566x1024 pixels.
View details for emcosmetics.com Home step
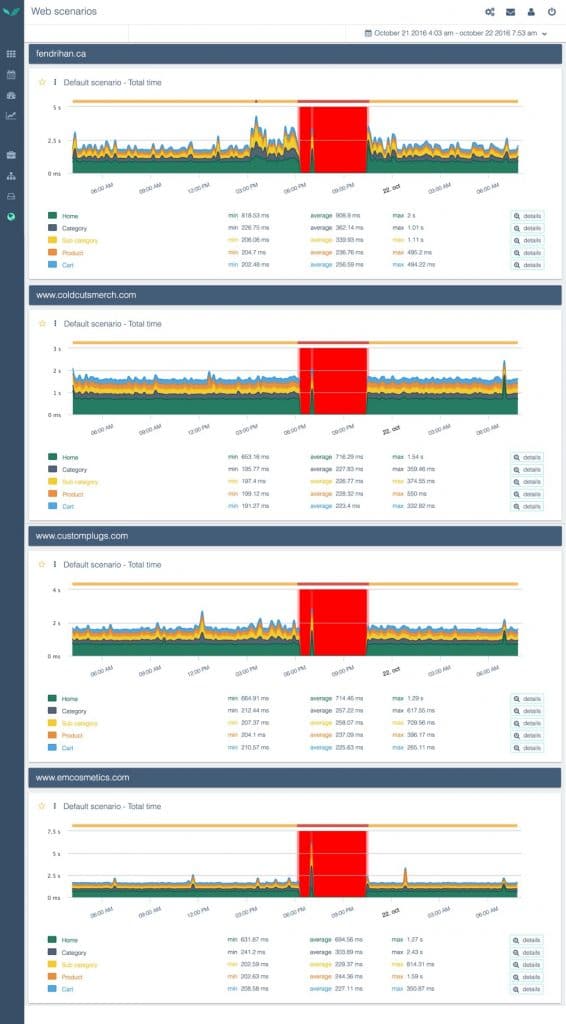pos(527,940)
